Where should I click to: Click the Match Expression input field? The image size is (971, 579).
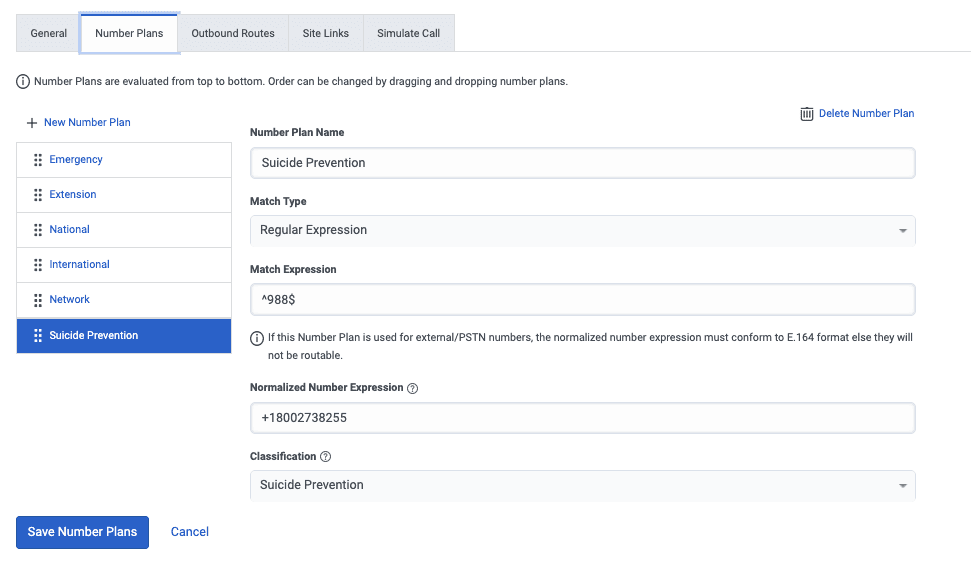582,300
